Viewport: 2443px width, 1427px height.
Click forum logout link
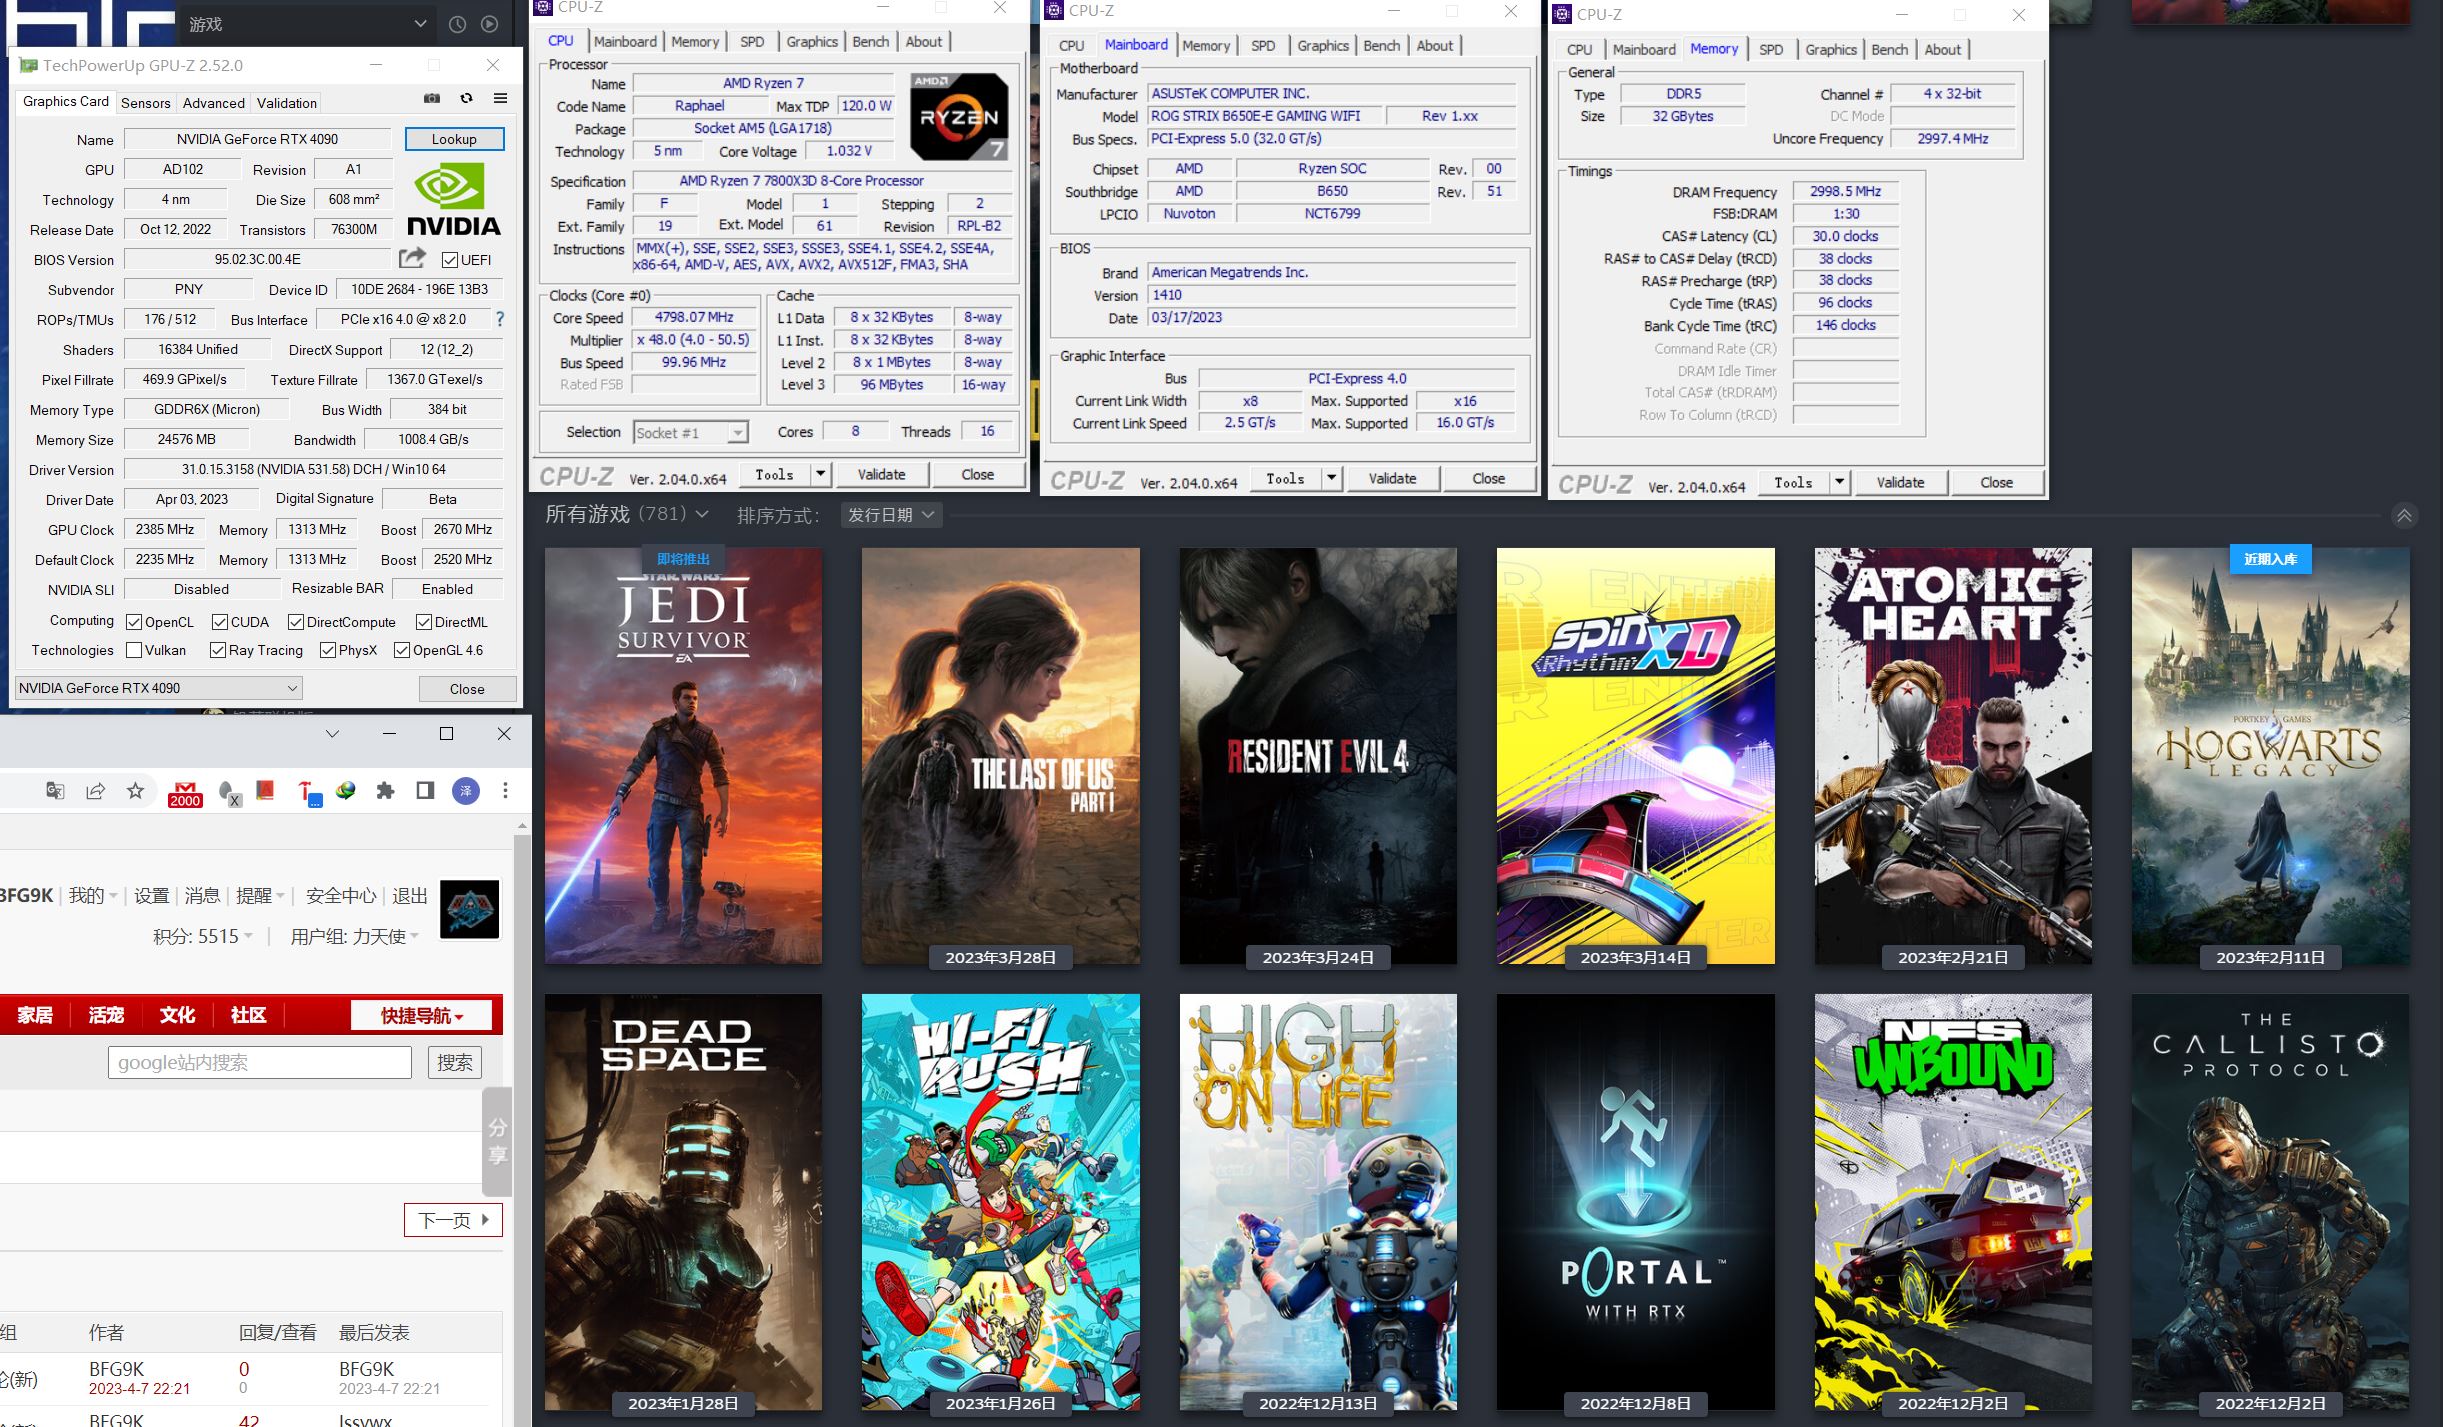pyautogui.click(x=410, y=896)
